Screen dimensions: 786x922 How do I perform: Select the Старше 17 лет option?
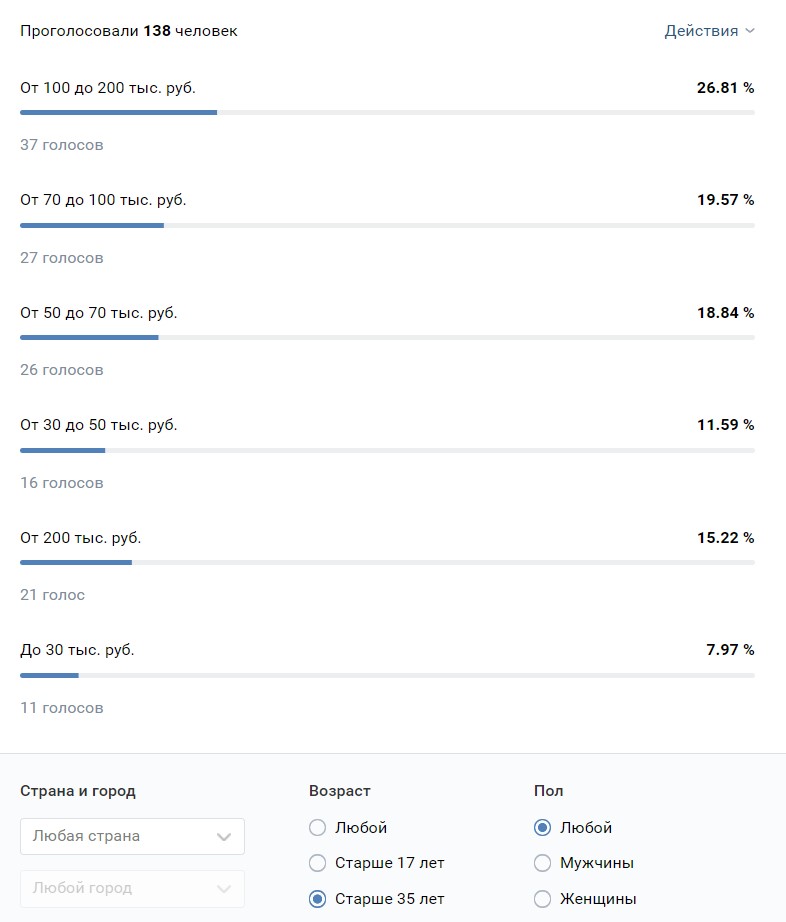click(318, 863)
